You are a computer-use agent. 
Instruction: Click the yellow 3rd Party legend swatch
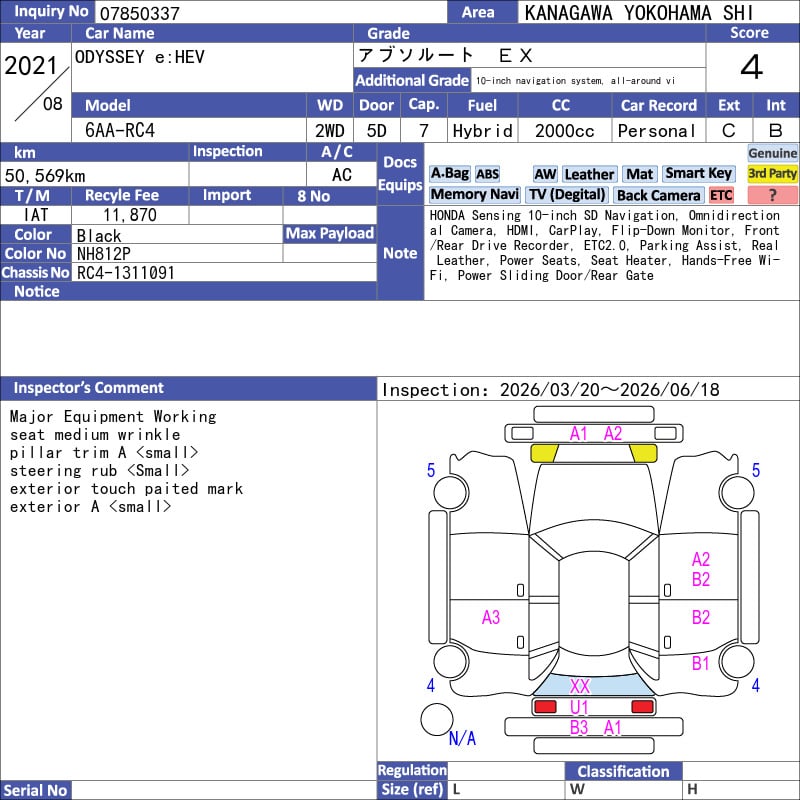pos(772,174)
